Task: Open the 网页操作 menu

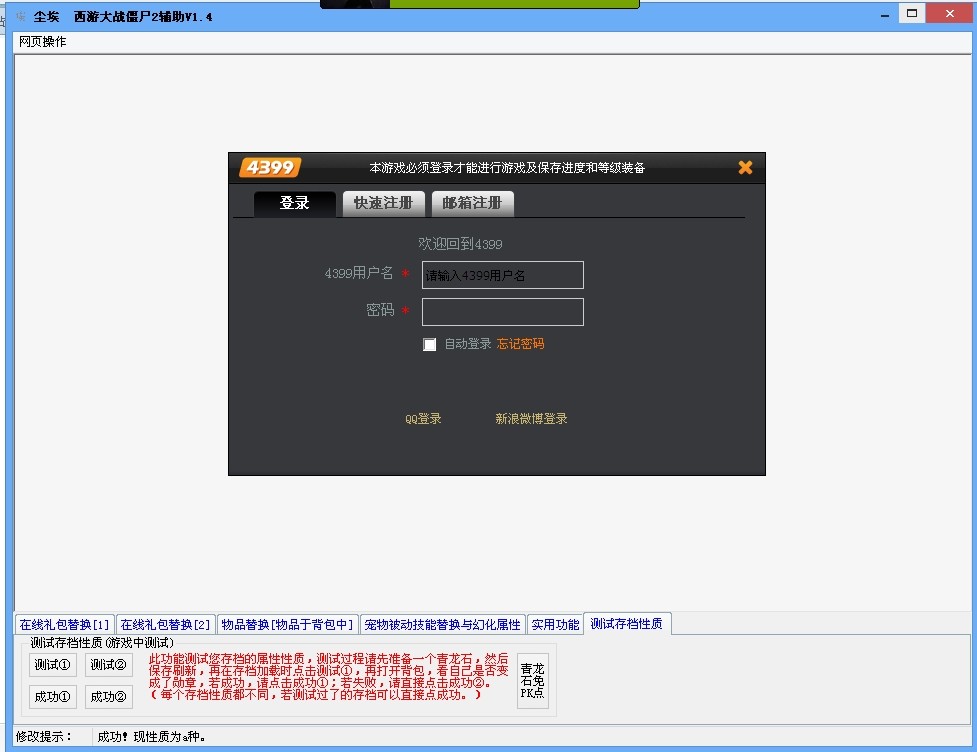Action: (42, 42)
